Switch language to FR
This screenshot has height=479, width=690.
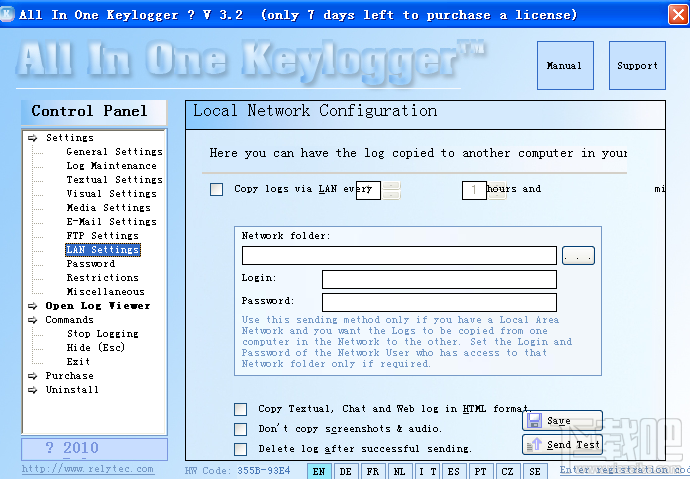373,471
